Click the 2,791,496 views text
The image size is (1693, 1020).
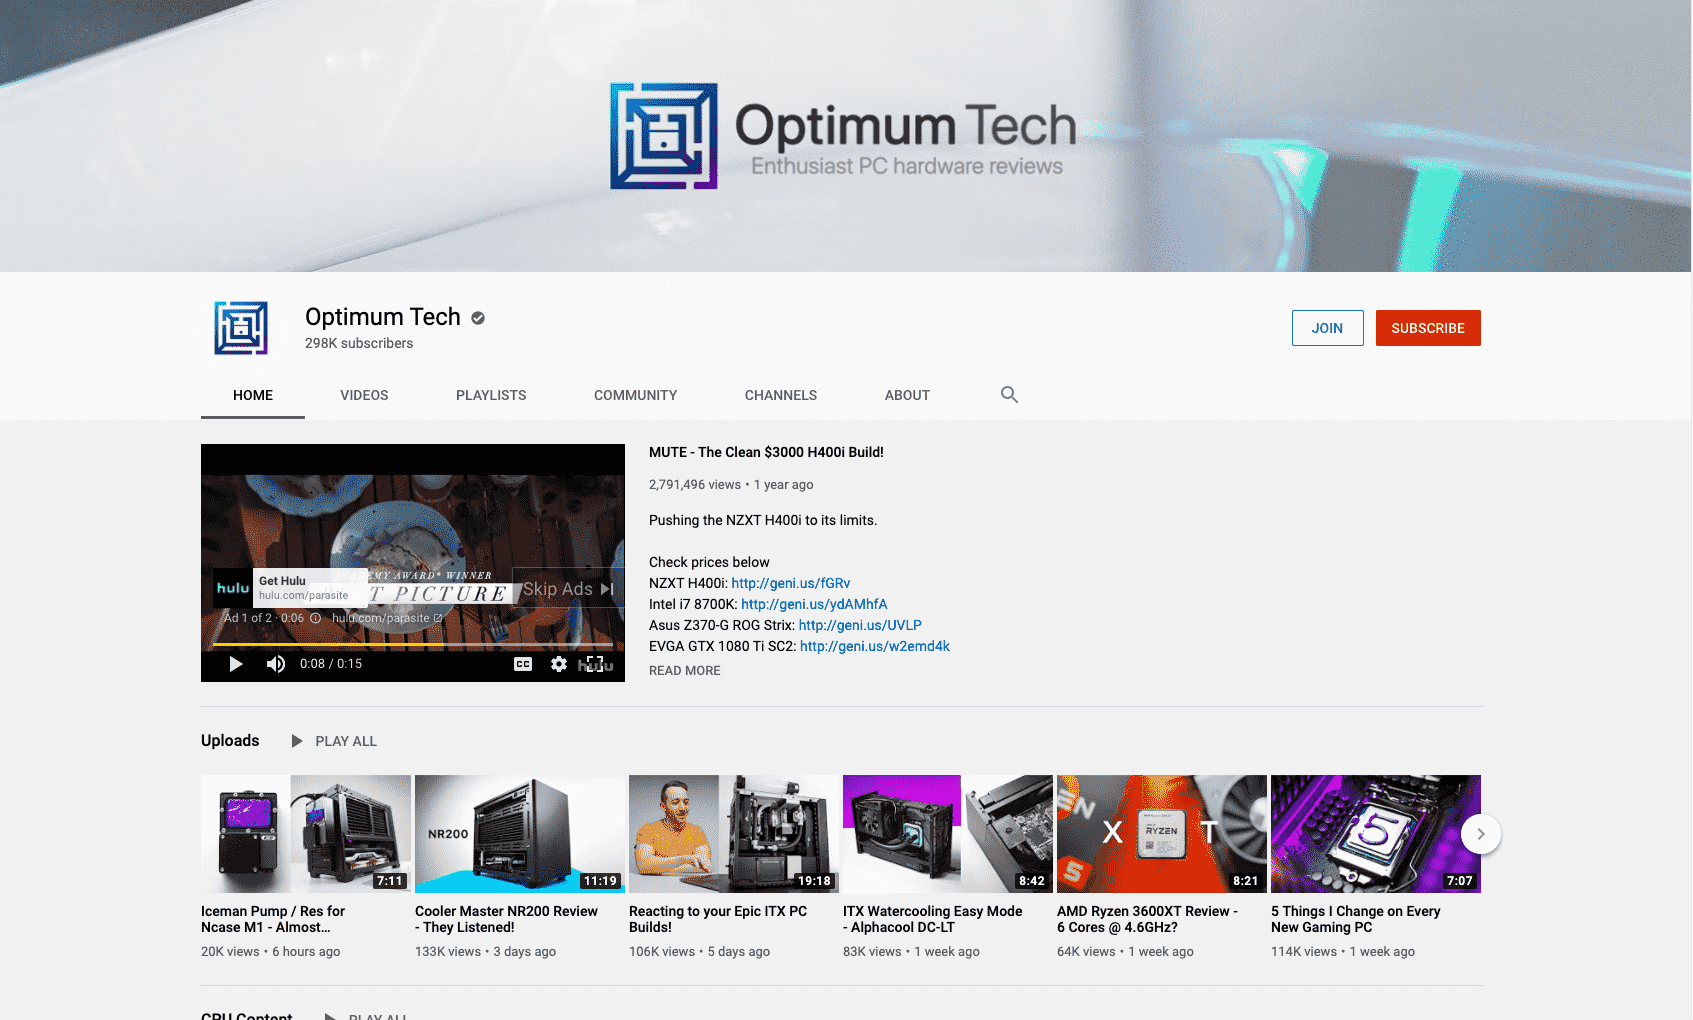(695, 485)
